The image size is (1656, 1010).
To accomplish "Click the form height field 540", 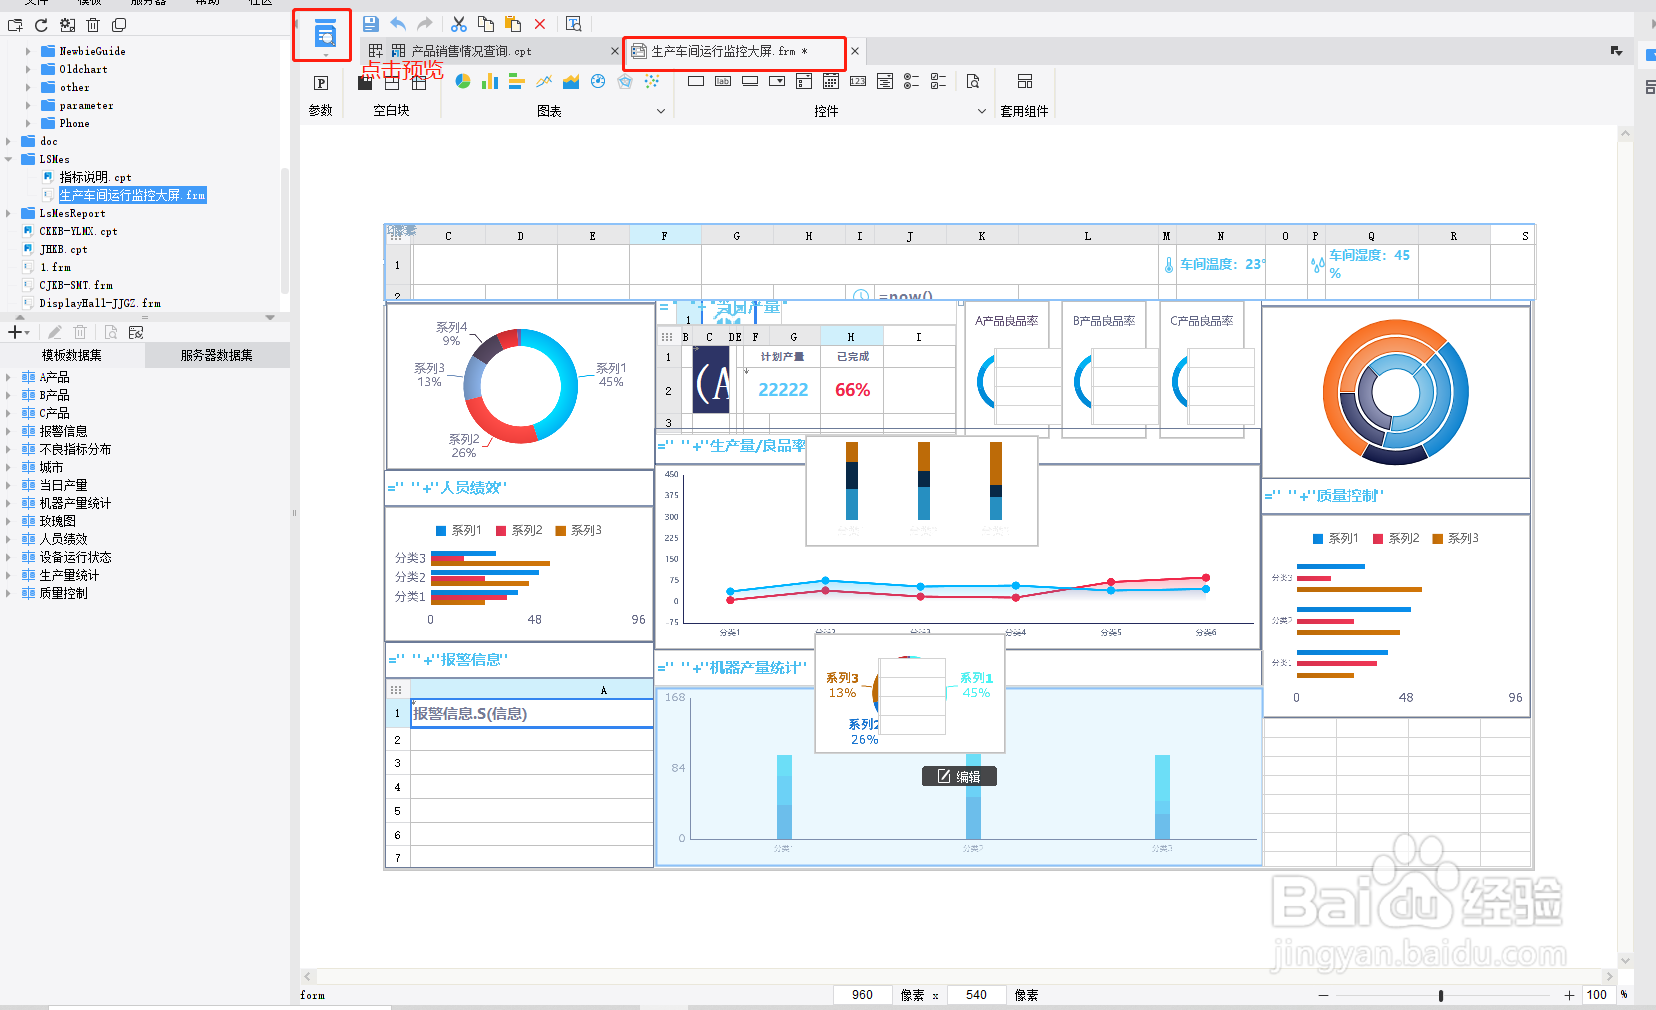I will (x=976, y=995).
